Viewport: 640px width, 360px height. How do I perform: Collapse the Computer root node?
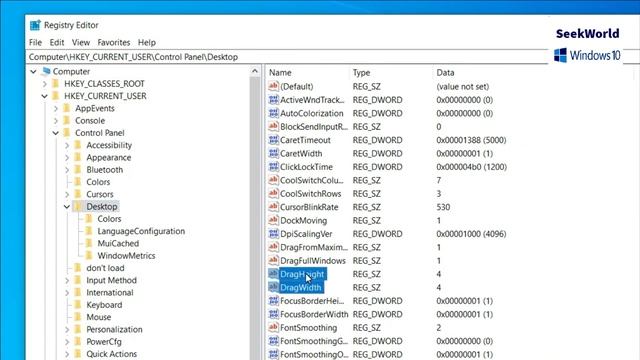(33, 72)
